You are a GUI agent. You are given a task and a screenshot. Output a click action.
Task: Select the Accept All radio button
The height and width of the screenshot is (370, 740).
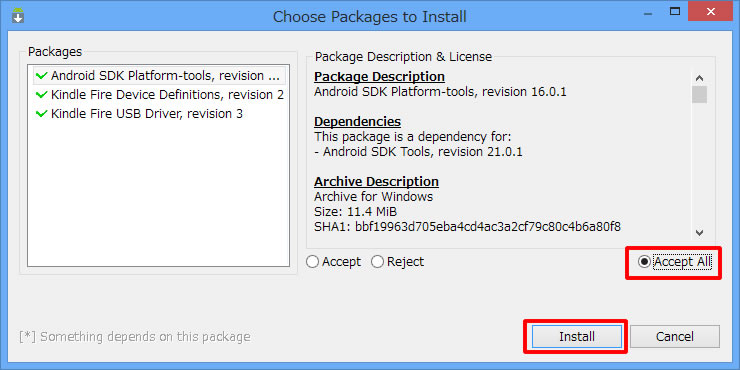pos(675,262)
